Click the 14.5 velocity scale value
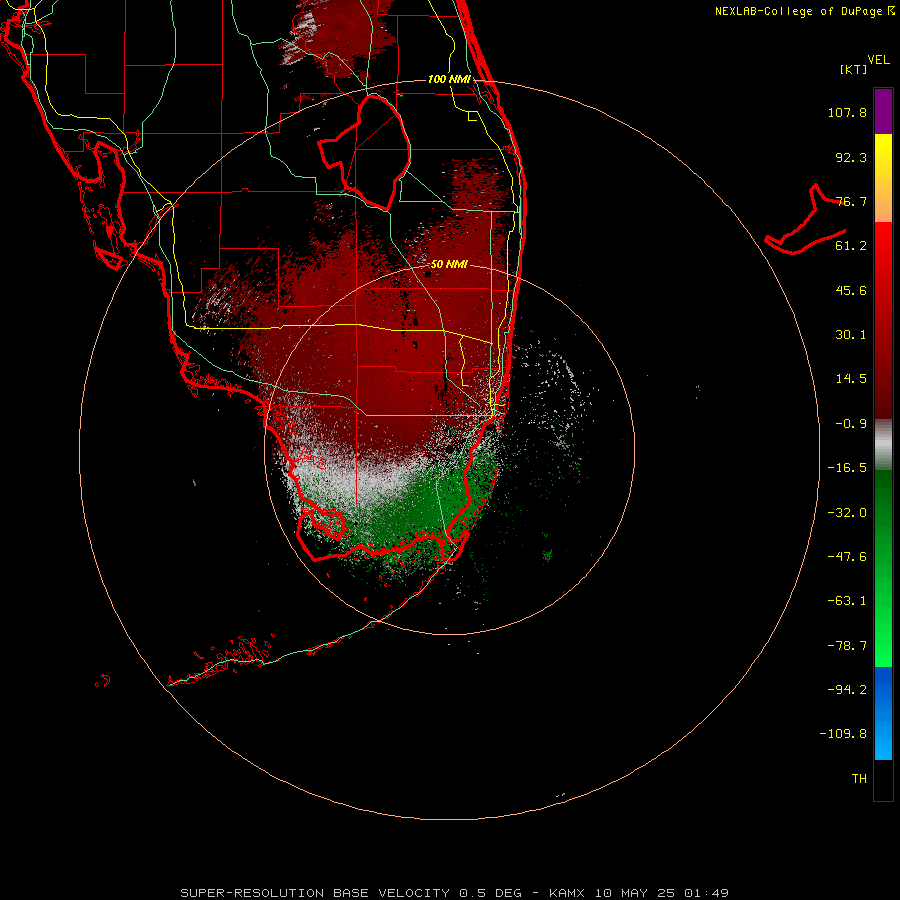Image resolution: width=900 pixels, height=900 pixels. coord(851,379)
